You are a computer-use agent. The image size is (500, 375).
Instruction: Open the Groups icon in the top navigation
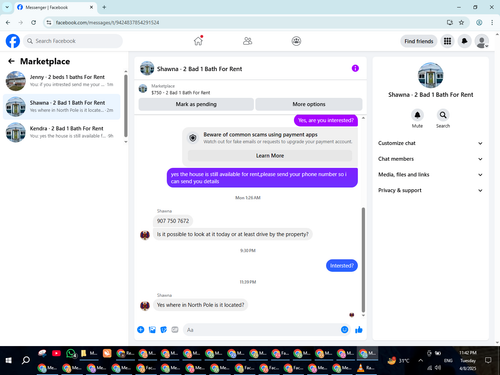296,41
